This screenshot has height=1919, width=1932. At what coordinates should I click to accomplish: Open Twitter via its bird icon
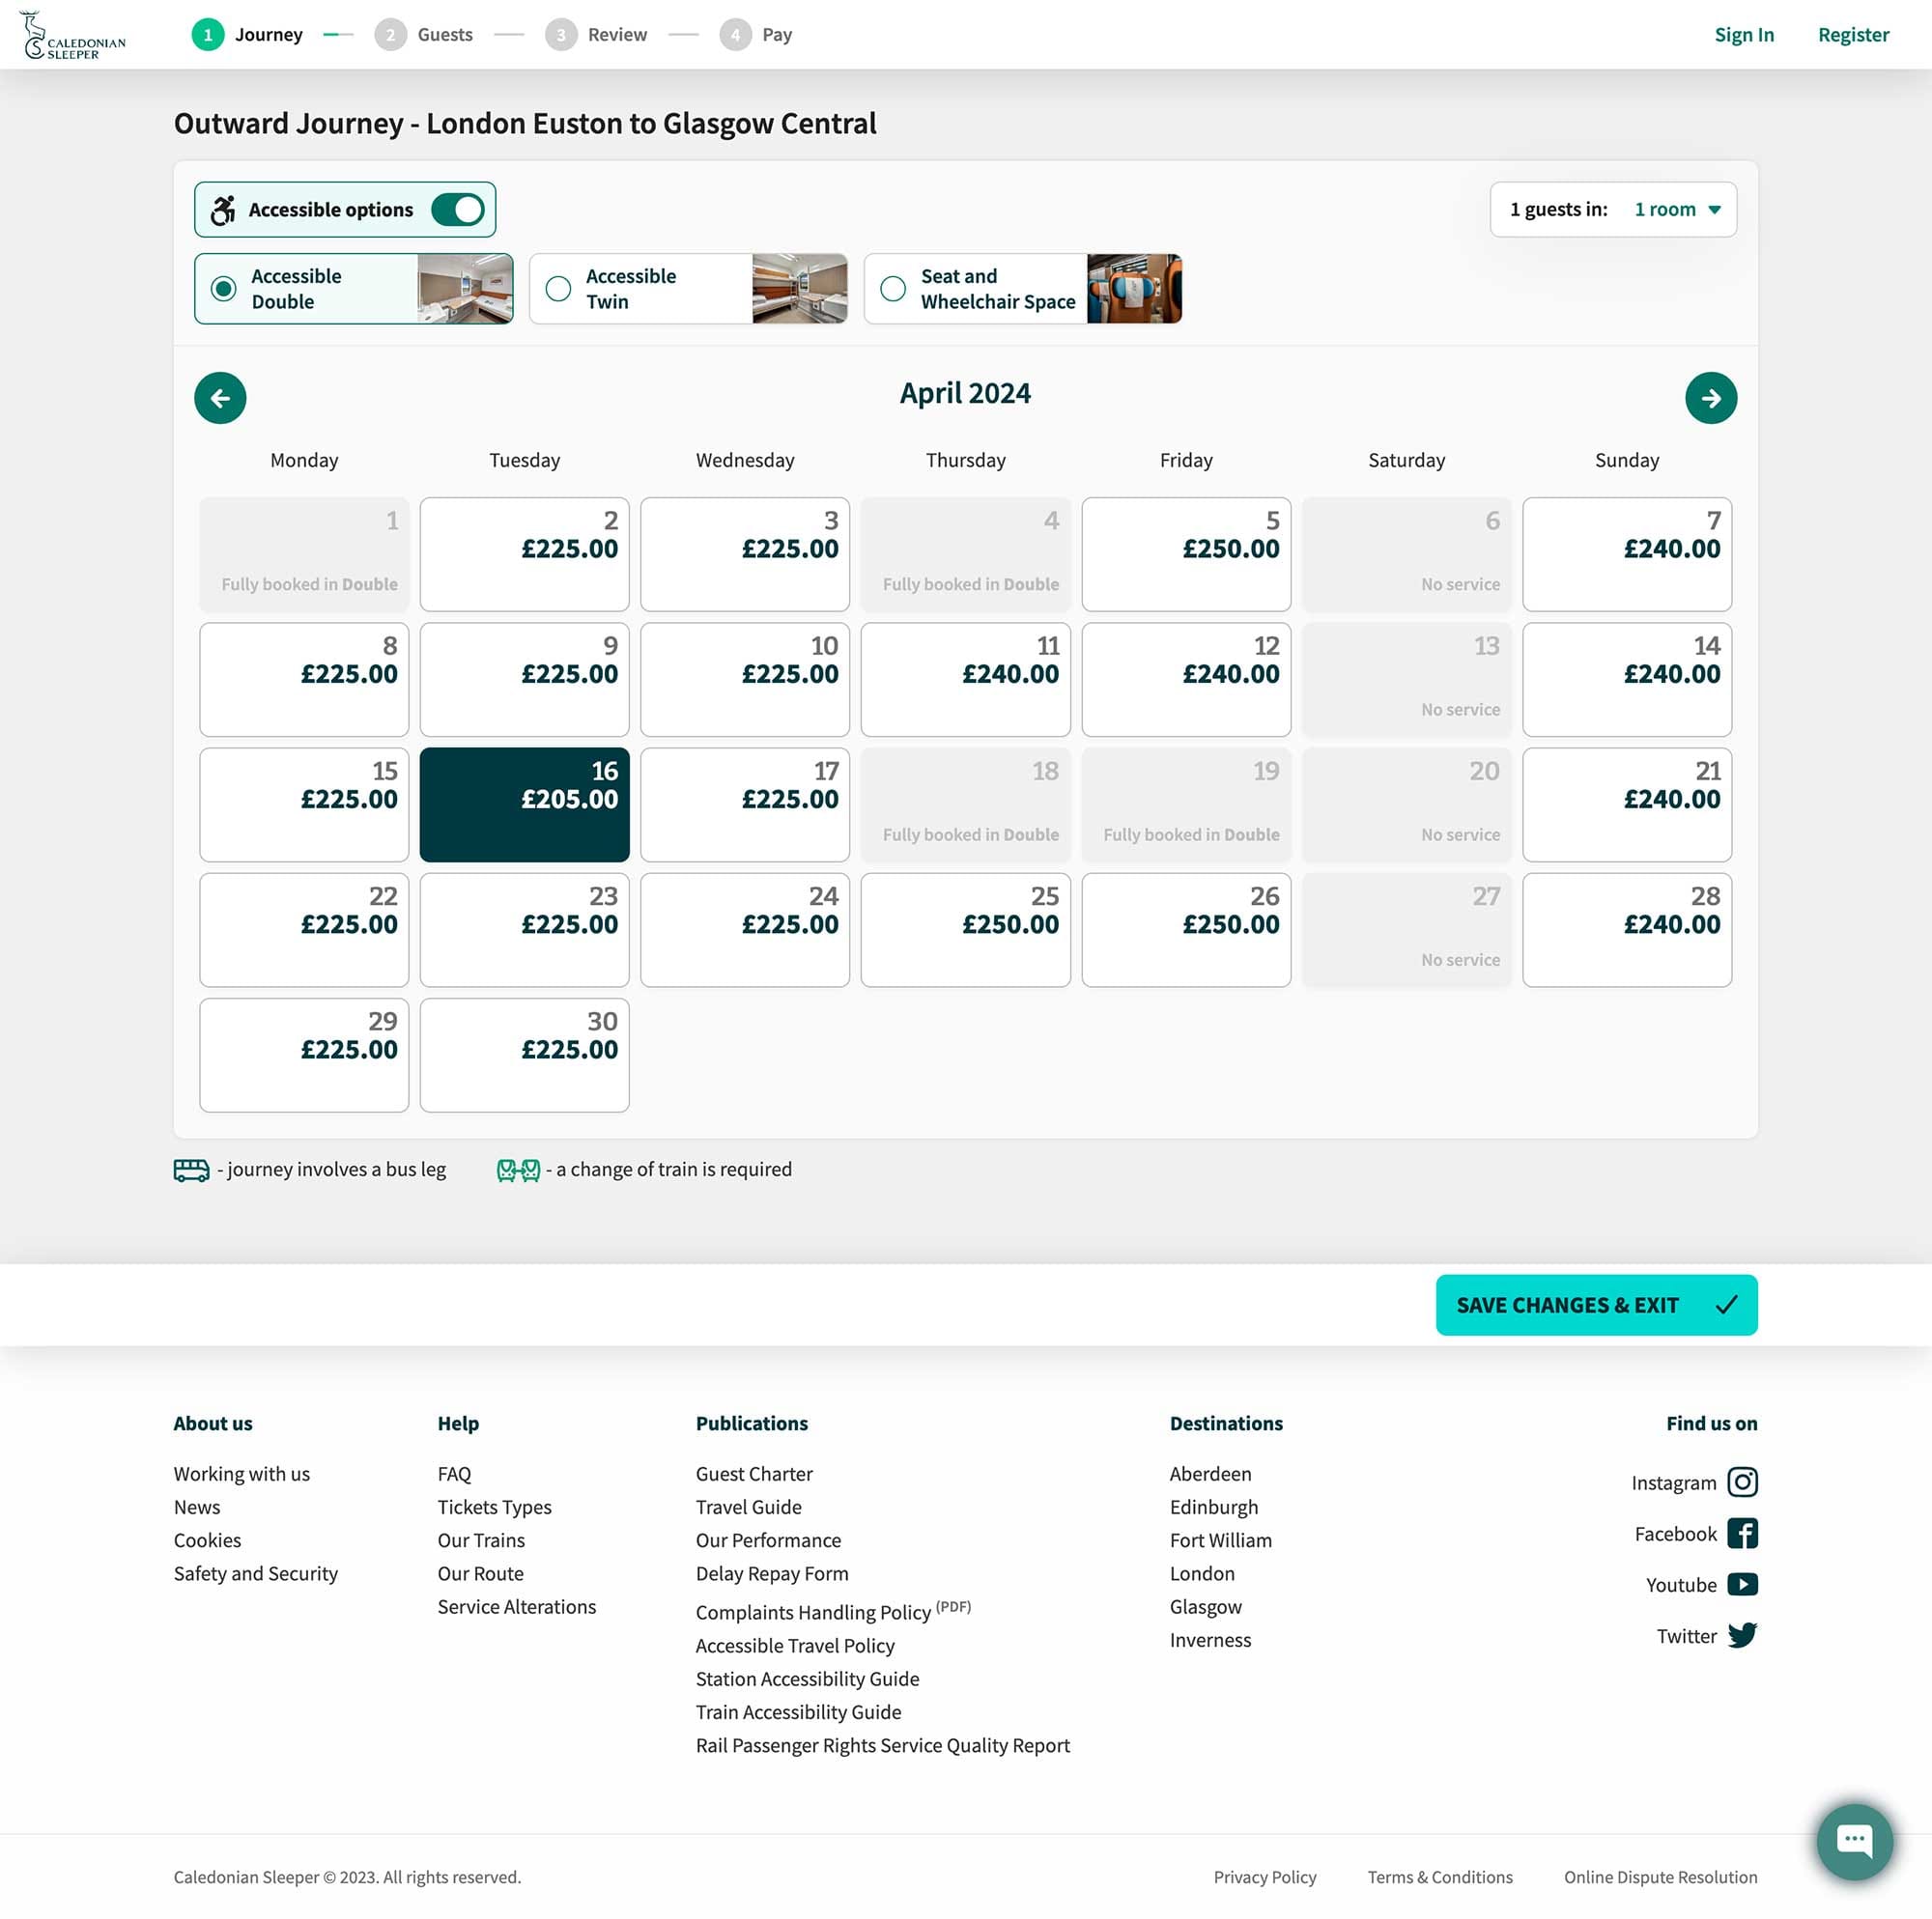[x=1742, y=1636]
